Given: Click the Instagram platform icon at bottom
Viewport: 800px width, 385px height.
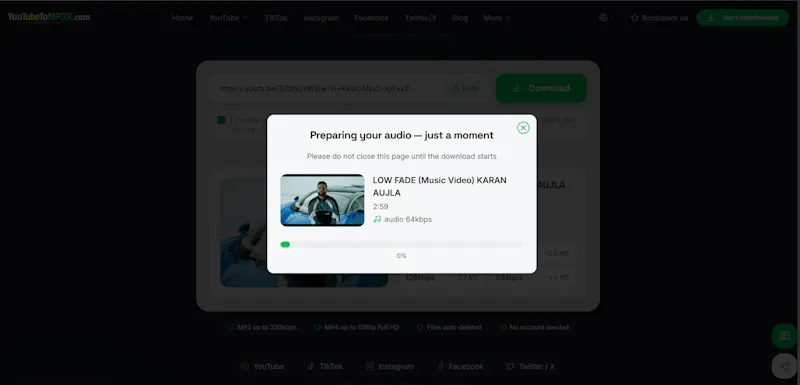Looking at the screenshot, I should (x=370, y=366).
